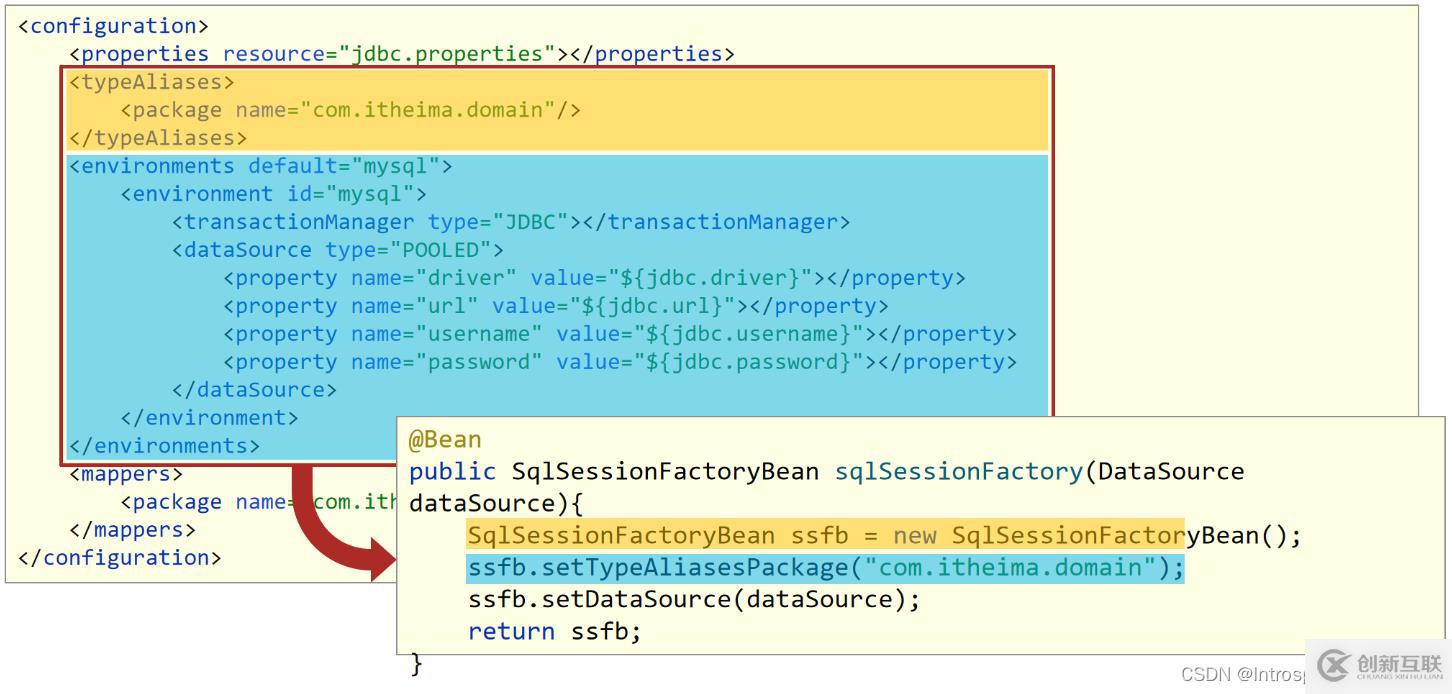
Task: Click the ssfb.setDataSource(dataSource) line
Action: pyautogui.click(x=693, y=599)
